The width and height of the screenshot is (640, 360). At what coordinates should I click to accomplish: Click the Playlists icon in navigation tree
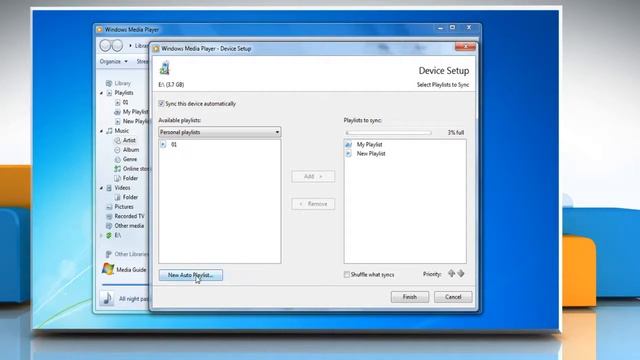pos(109,93)
